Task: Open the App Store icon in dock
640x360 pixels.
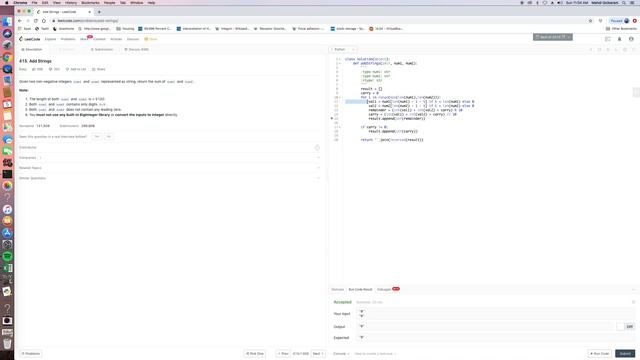Action: tap(7, 233)
